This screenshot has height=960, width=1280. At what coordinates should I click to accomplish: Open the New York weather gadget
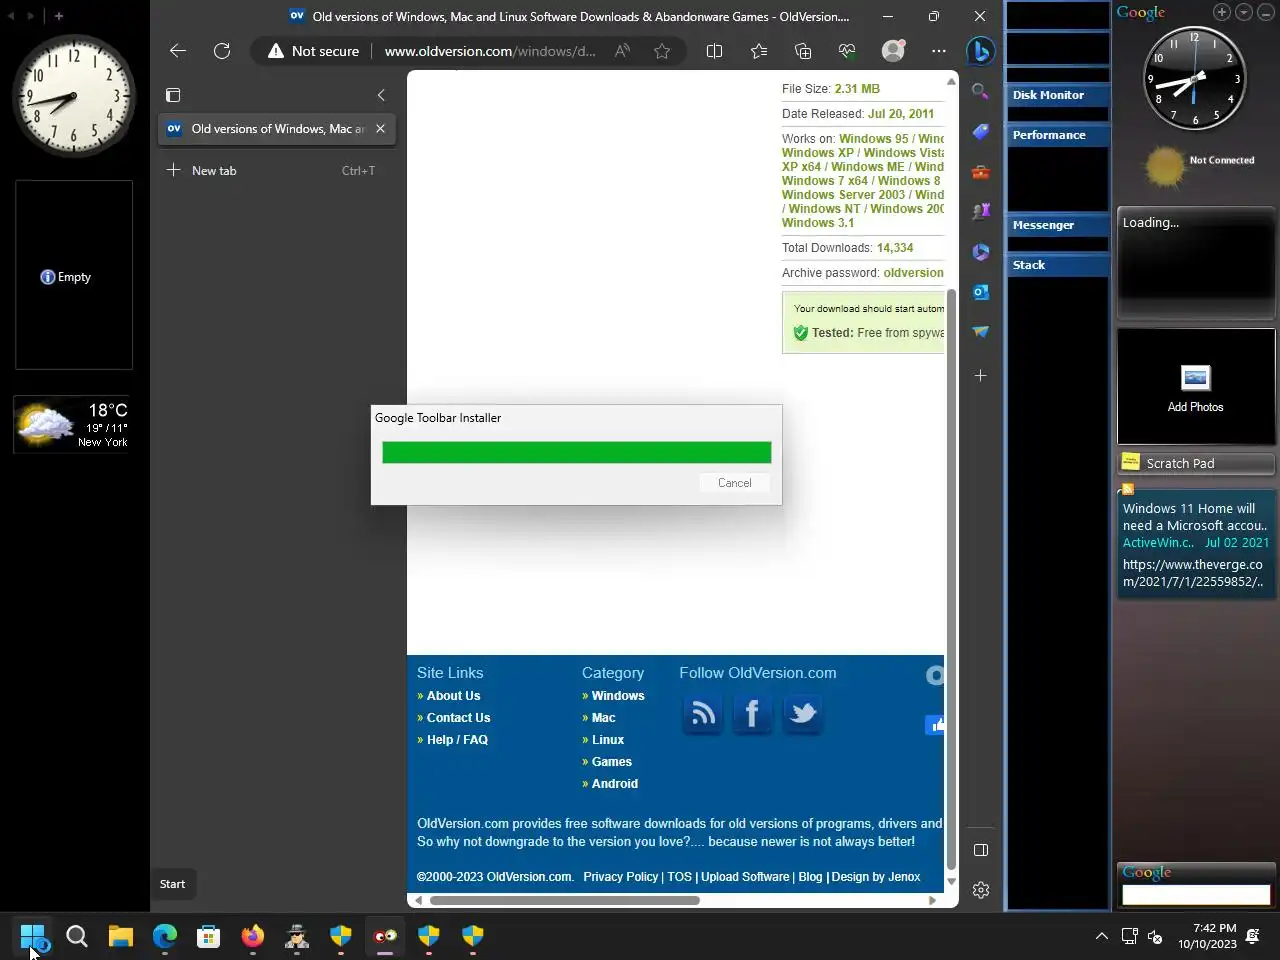coord(72,425)
